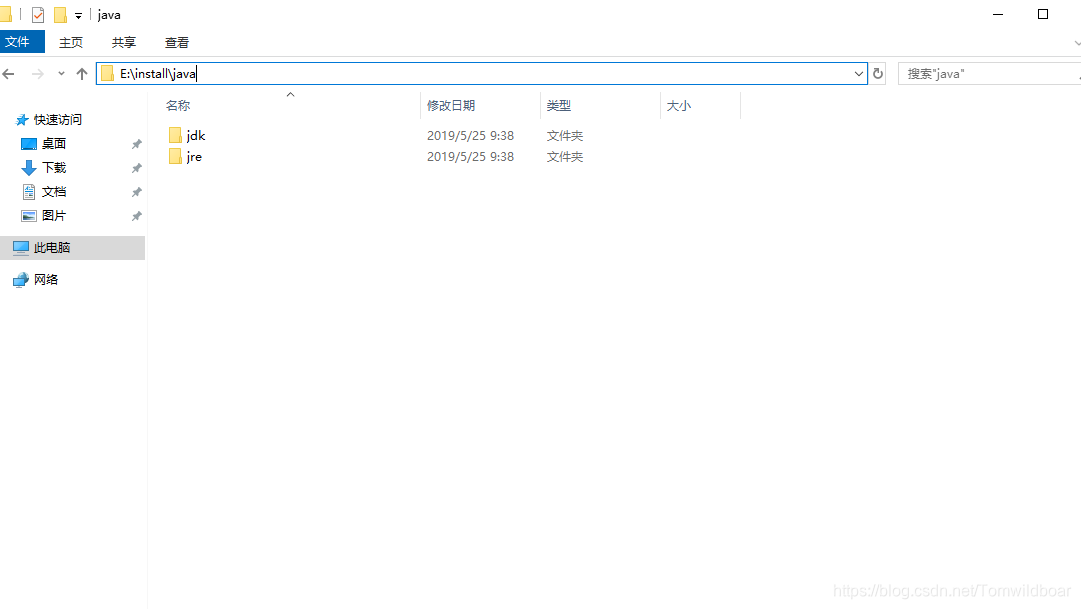Image resolution: width=1081 pixels, height=609 pixels.
Task: Click the 此电脑 computer icon
Action: (21, 247)
